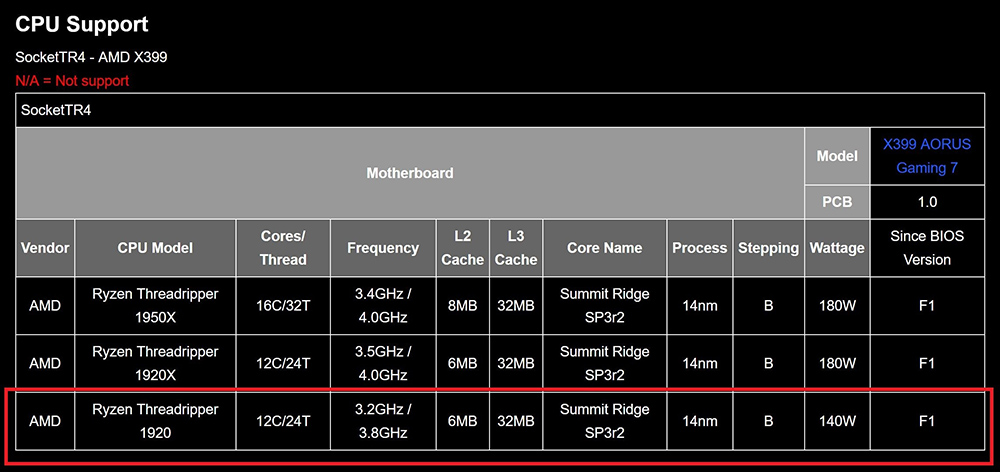Click the 16C/32T cores cell

(283, 306)
